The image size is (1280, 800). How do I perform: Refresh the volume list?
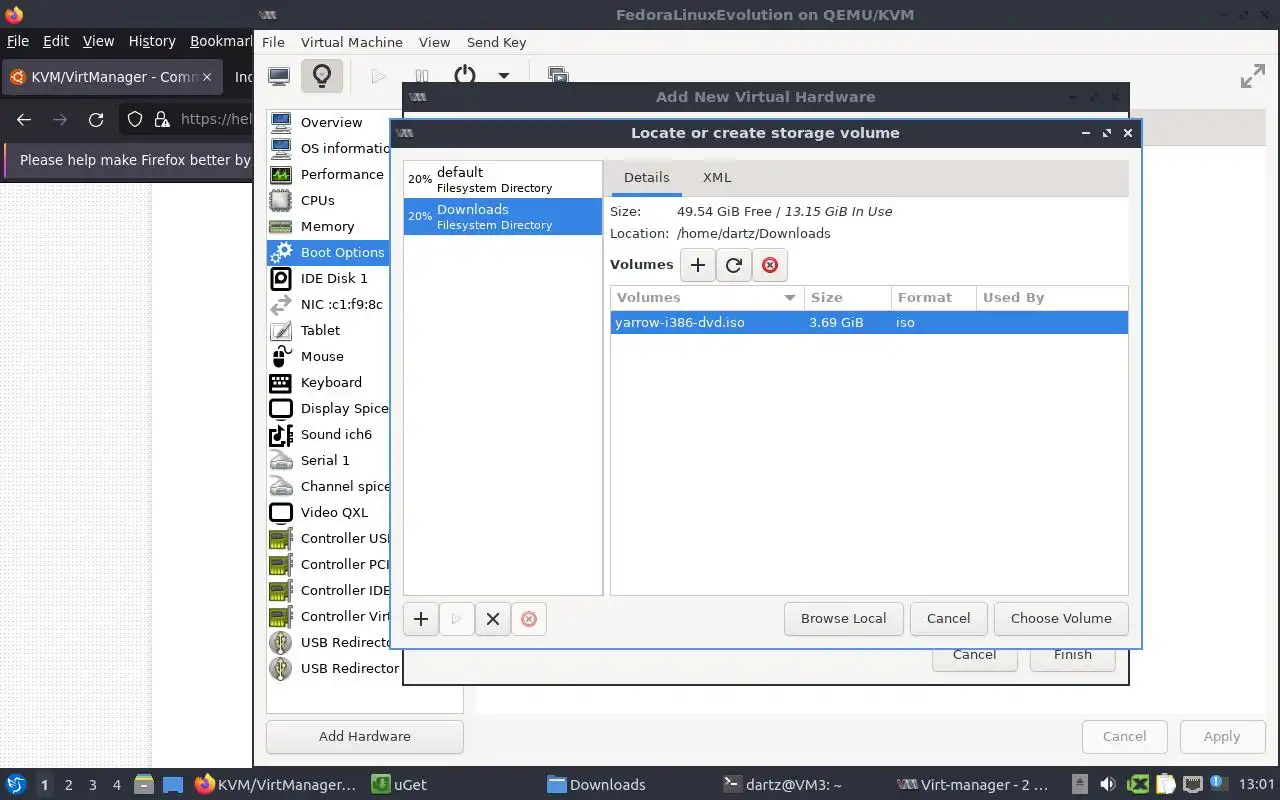734,265
